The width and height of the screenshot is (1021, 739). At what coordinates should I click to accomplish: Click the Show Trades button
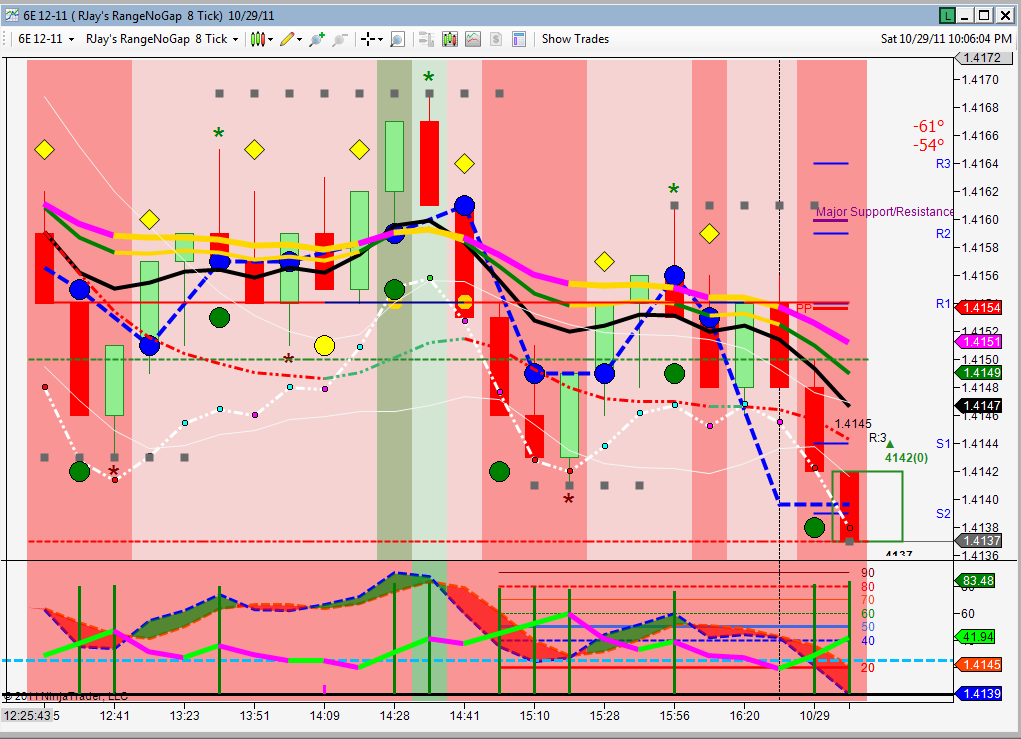[575, 39]
